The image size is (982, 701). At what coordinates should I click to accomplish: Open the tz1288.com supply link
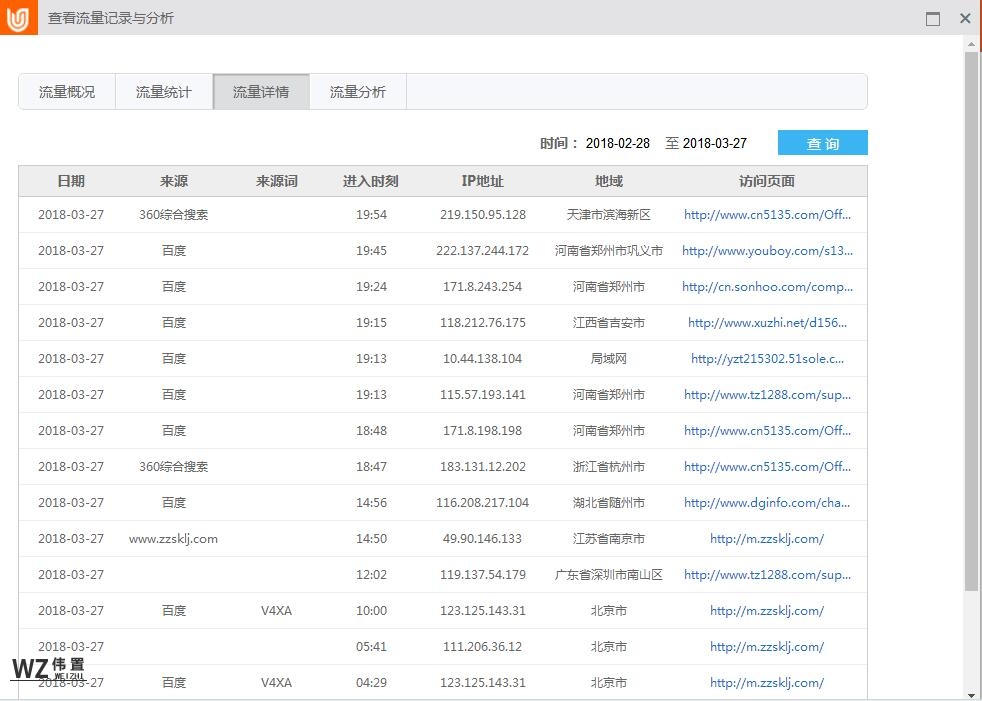click(767, 394)
